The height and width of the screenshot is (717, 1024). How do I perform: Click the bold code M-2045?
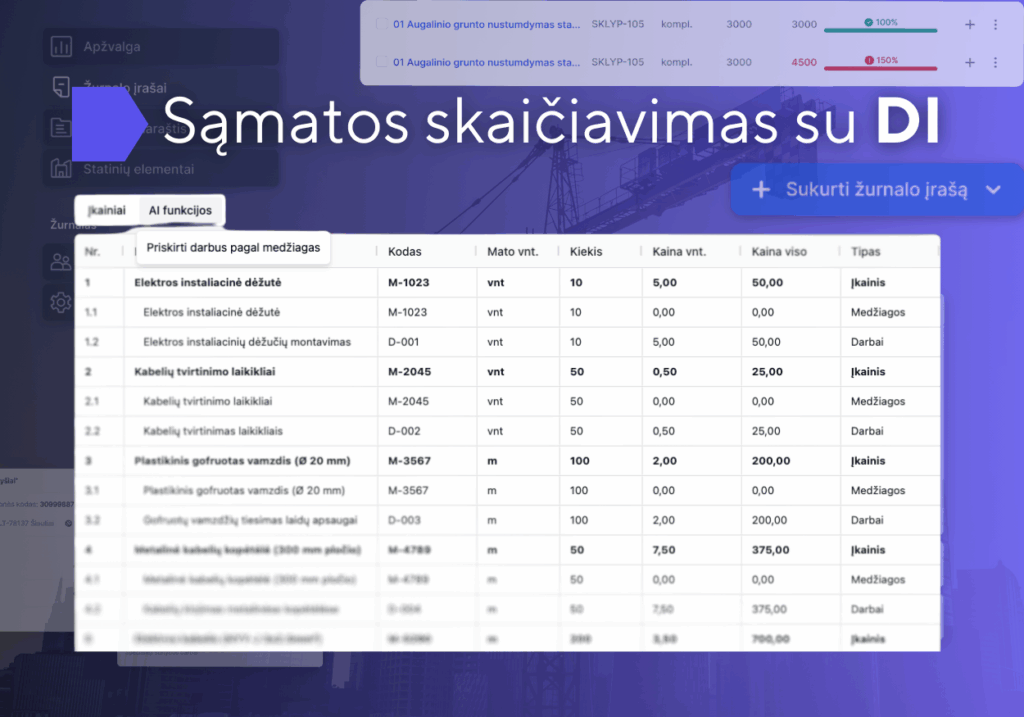coord(409,372)
